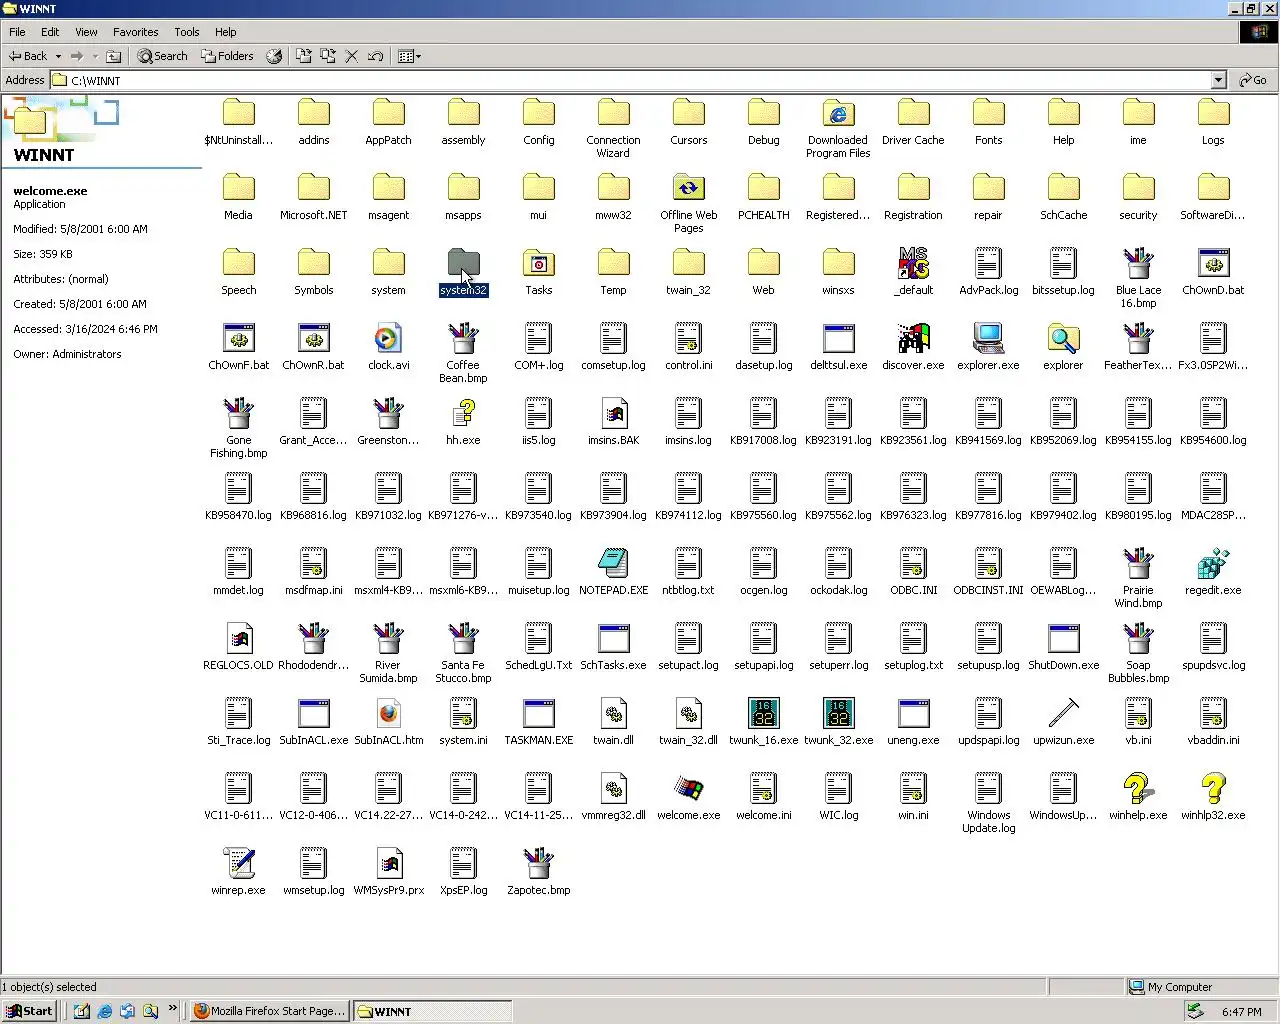This screenshot has width=1280, height=1024.
Task: Toggle the Folders pane button
Action: coord(227,56)
